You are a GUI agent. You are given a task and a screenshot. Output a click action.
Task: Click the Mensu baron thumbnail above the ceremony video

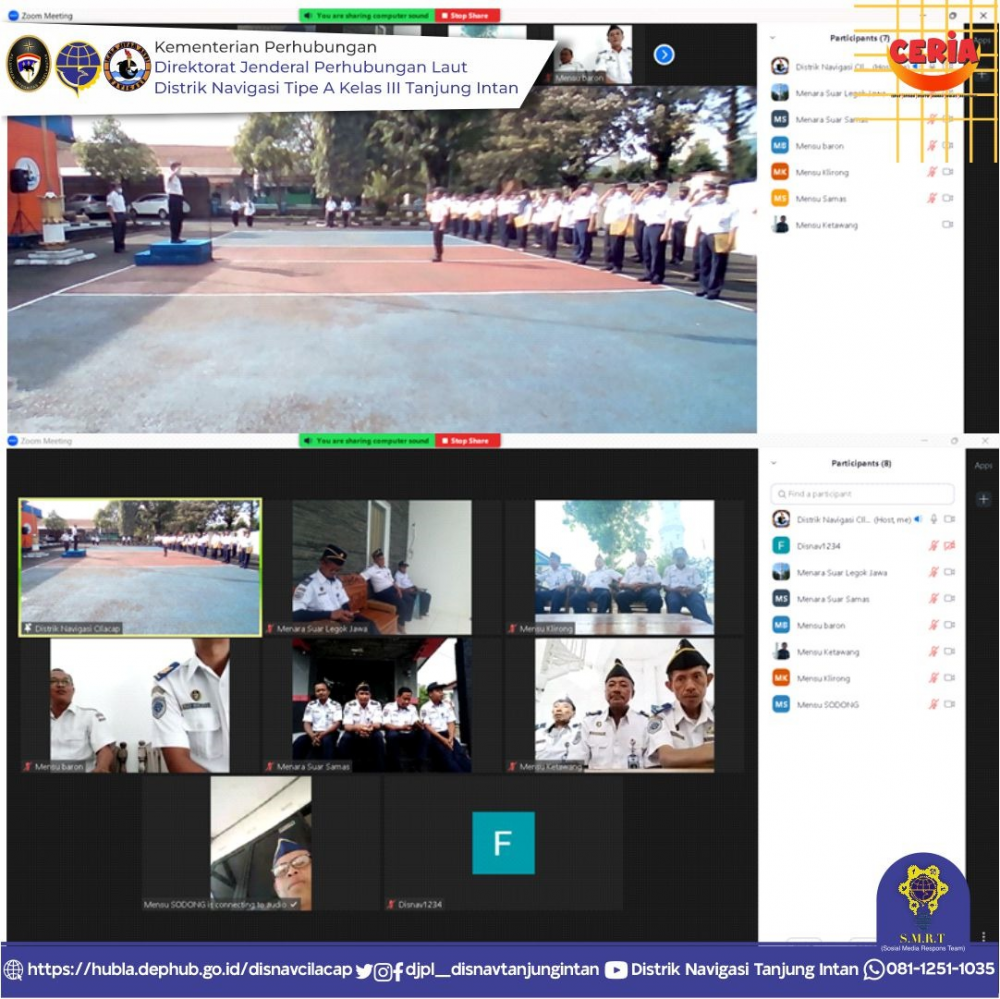592,55
